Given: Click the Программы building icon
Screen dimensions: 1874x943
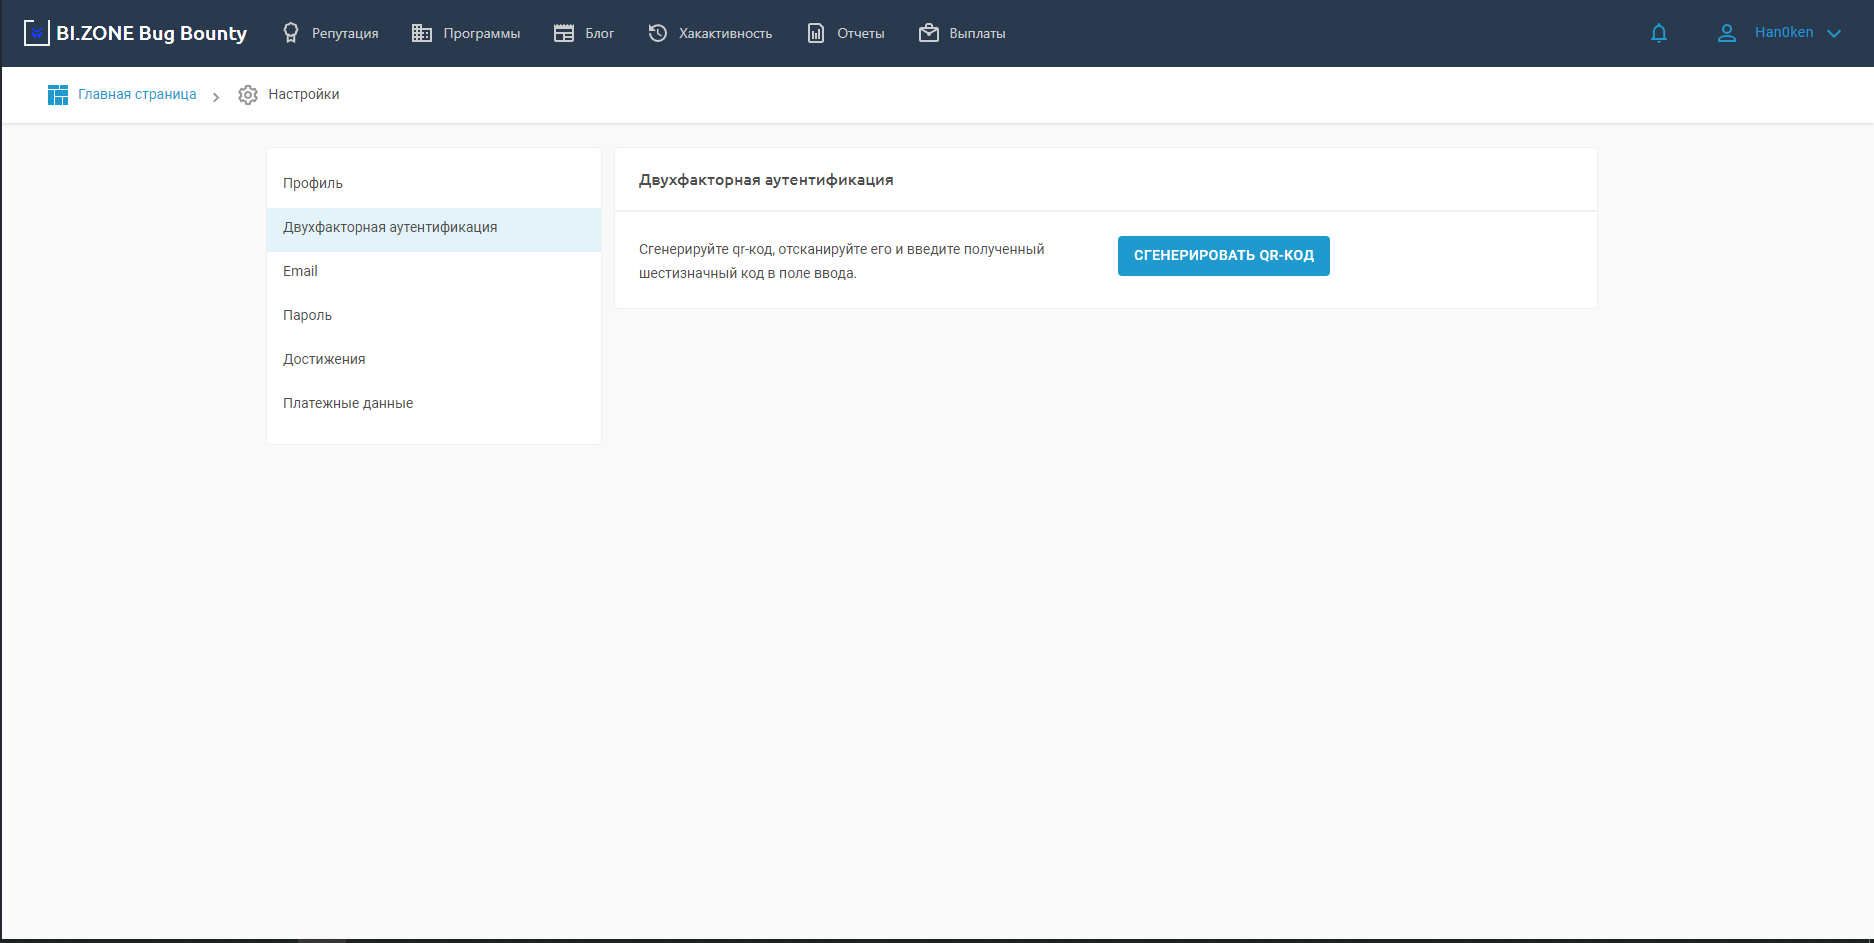Looking at the screenshot, I should (422, 33).
